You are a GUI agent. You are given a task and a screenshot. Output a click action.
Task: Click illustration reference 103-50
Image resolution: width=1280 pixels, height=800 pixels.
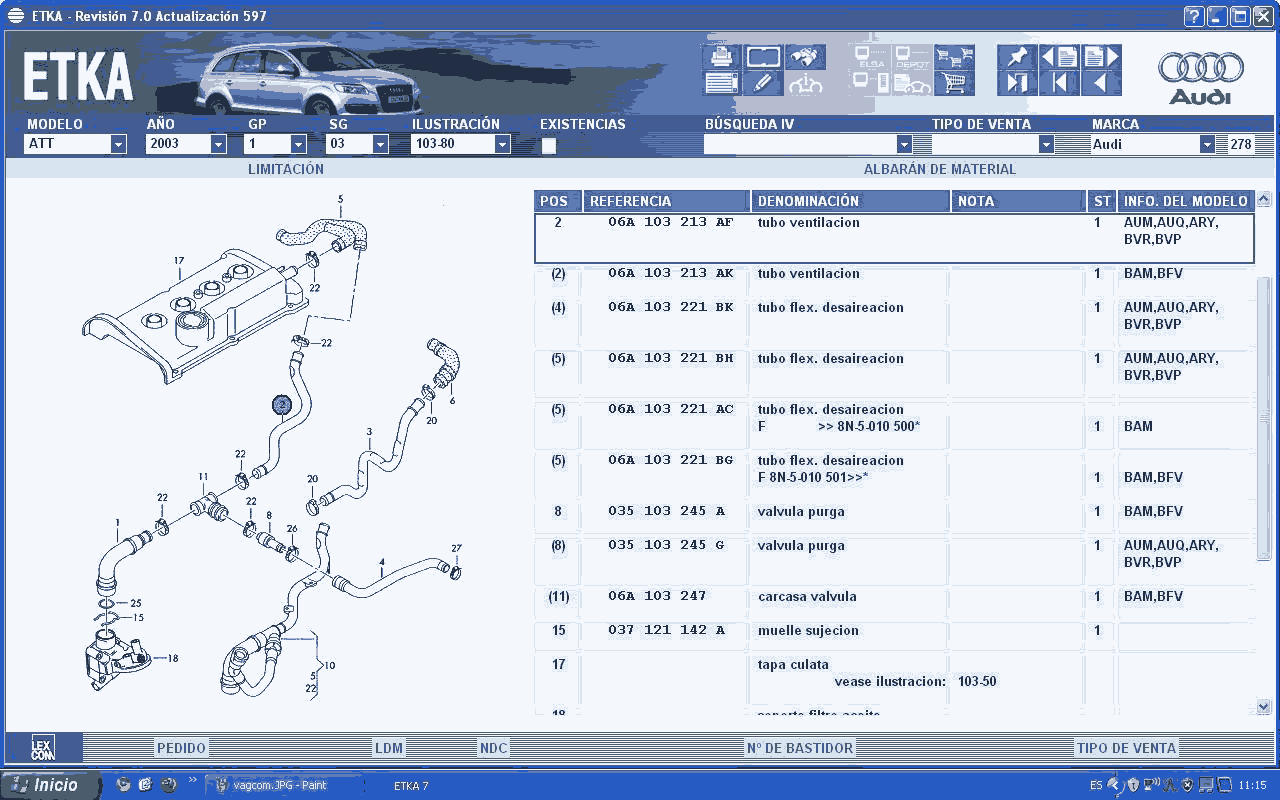(x=977, y=682)
